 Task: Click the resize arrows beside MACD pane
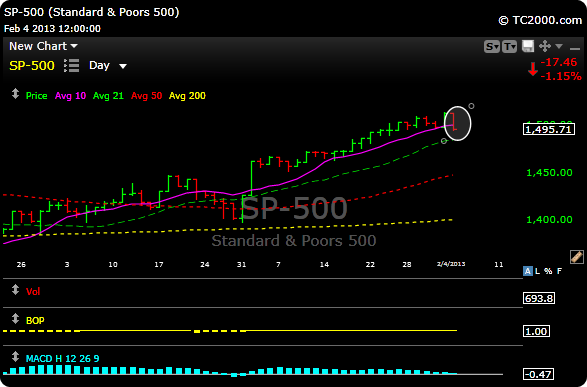[15, 356]
